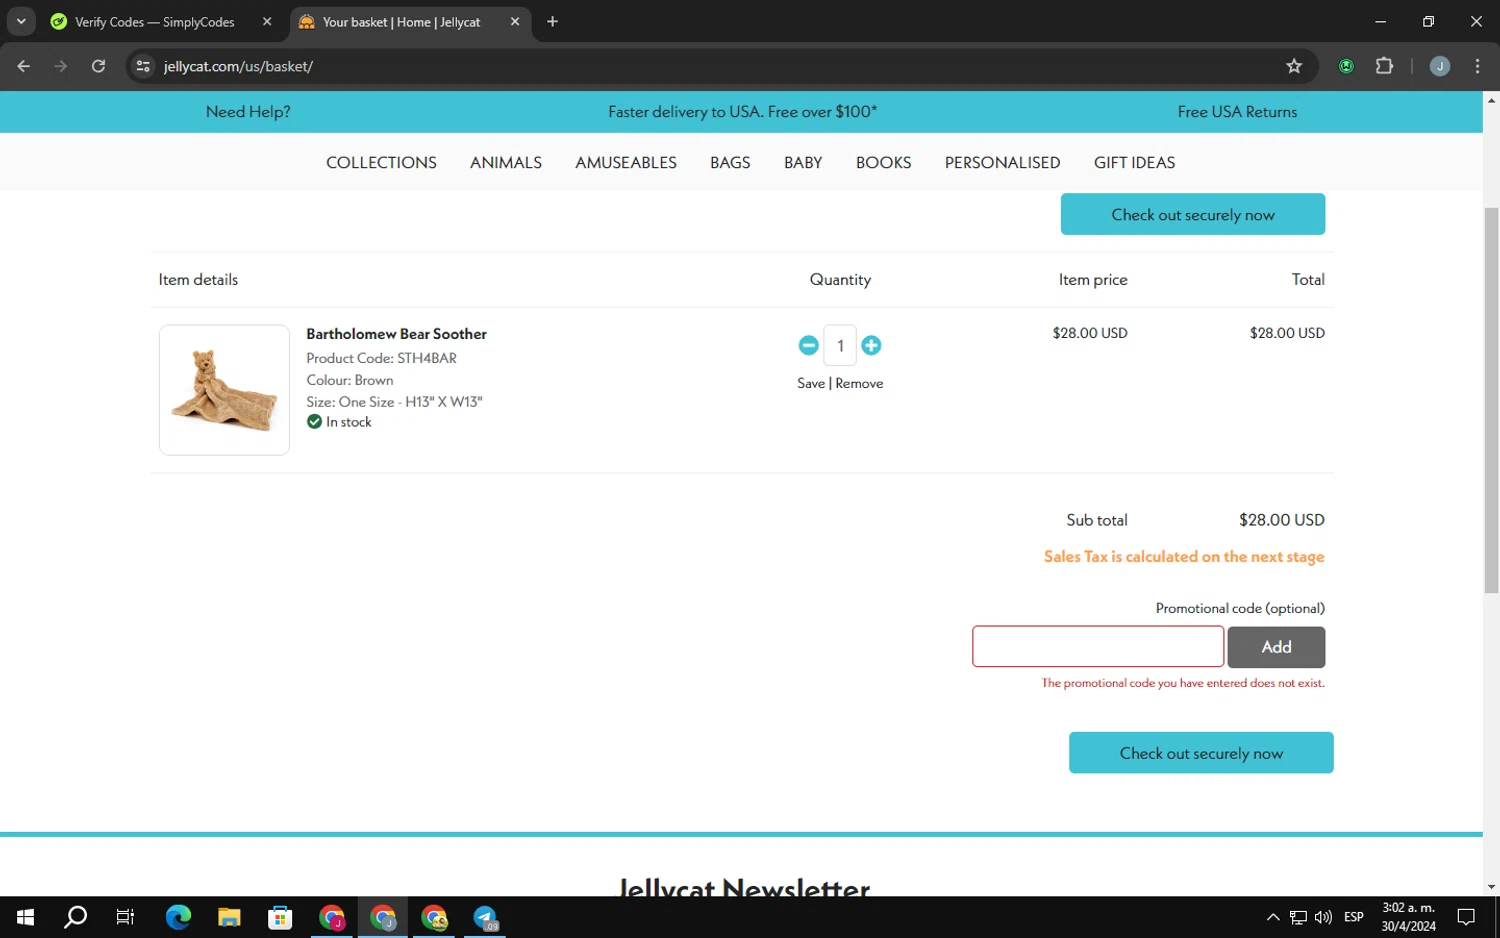Open the green extension icon in toolbar

(x=1346, y=66)
